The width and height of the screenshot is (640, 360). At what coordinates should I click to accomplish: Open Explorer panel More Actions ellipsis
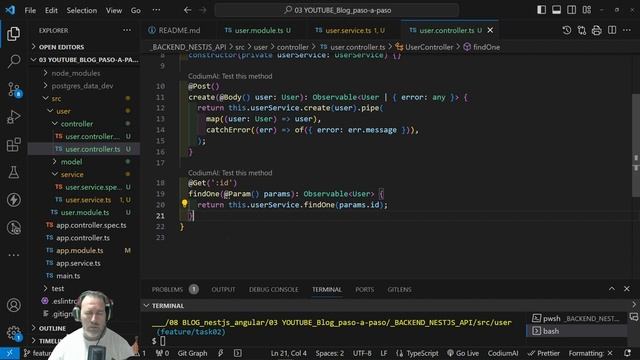[x=127, y=30]
